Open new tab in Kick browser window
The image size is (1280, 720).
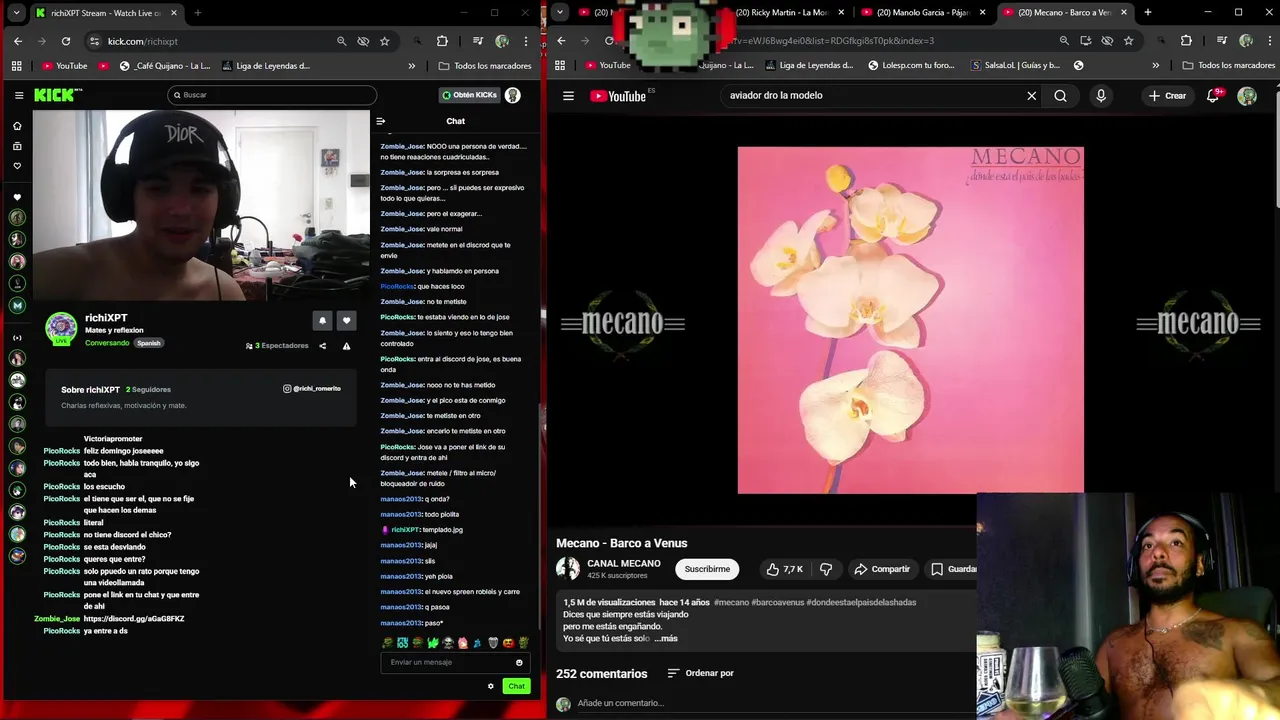tap(198, 13)
